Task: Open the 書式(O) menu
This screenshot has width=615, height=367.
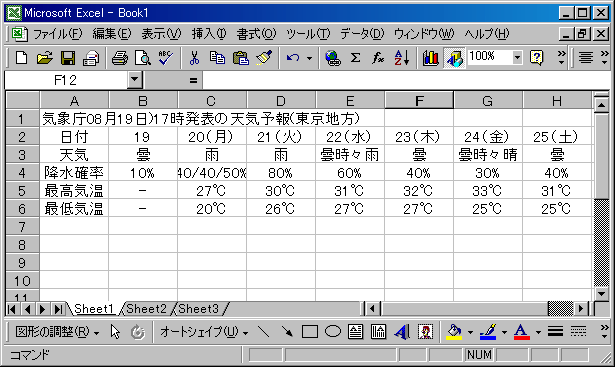Action: 256,34
